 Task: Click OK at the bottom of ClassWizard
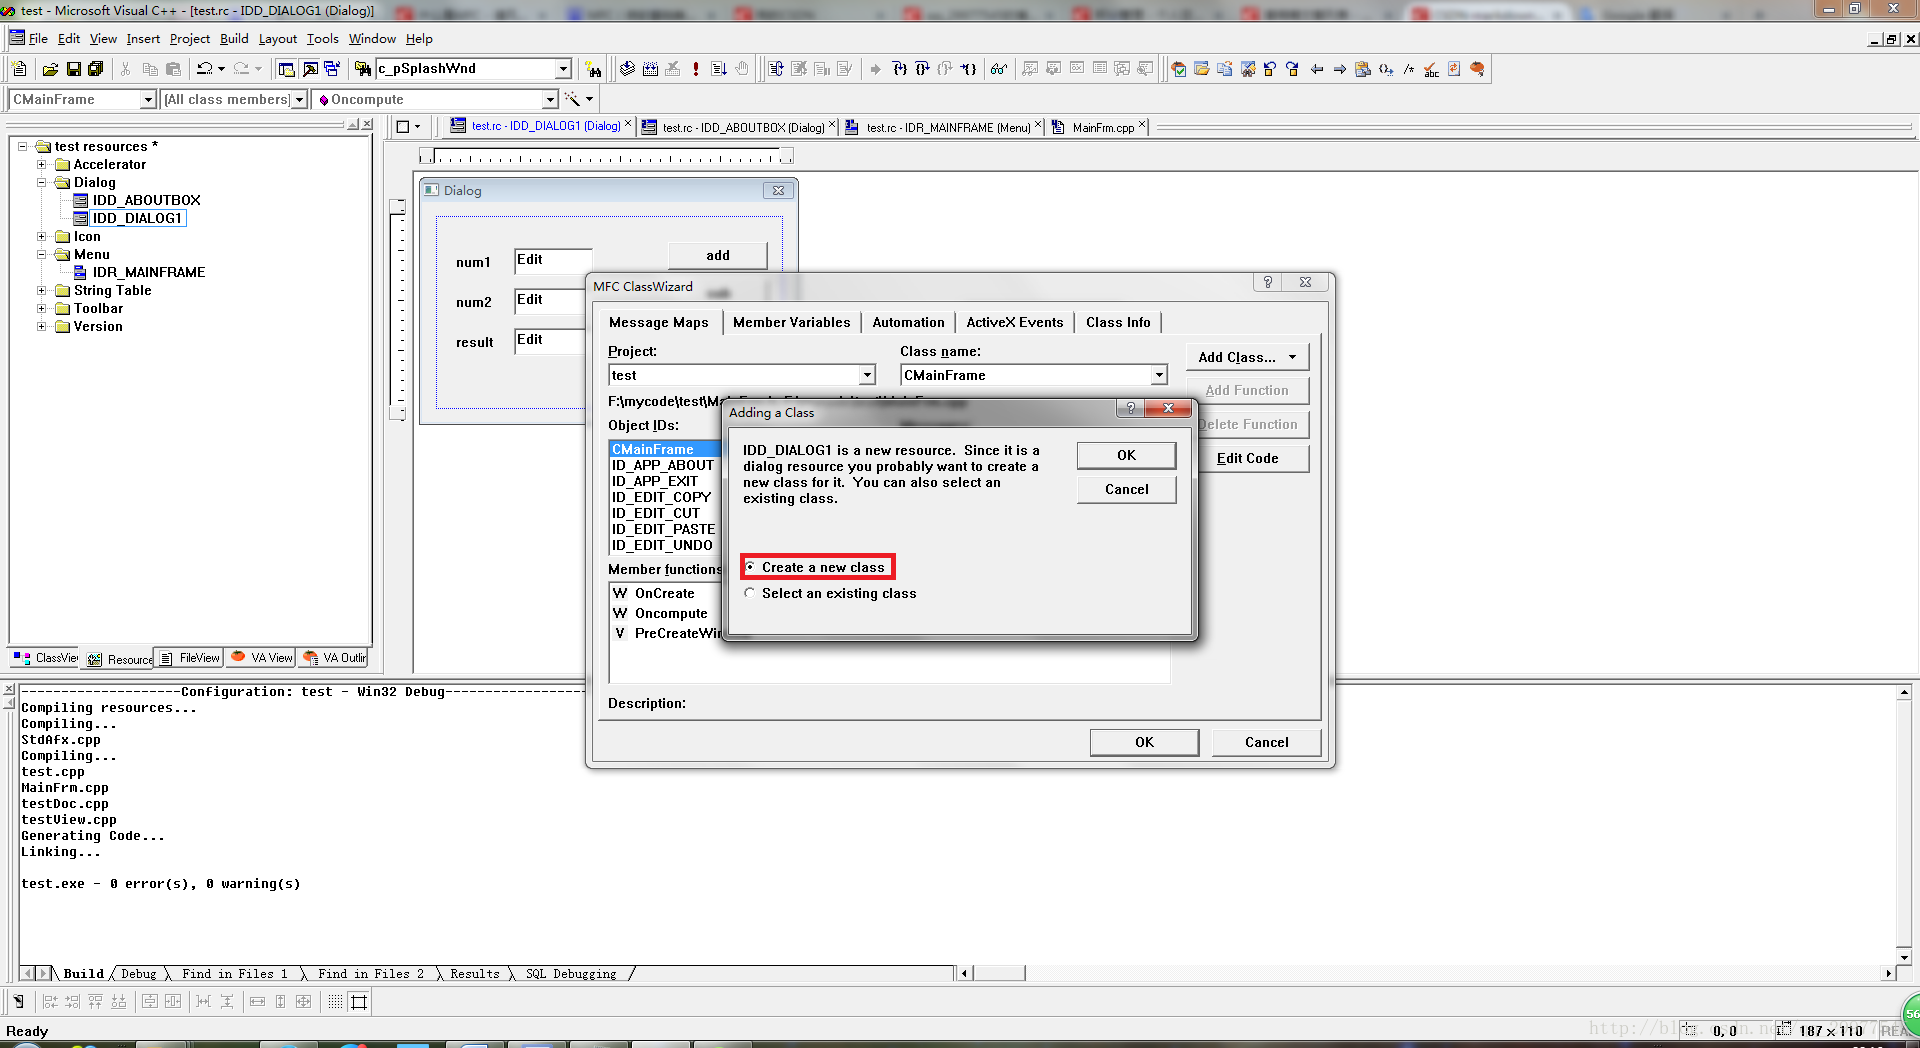coord(1144,742)
